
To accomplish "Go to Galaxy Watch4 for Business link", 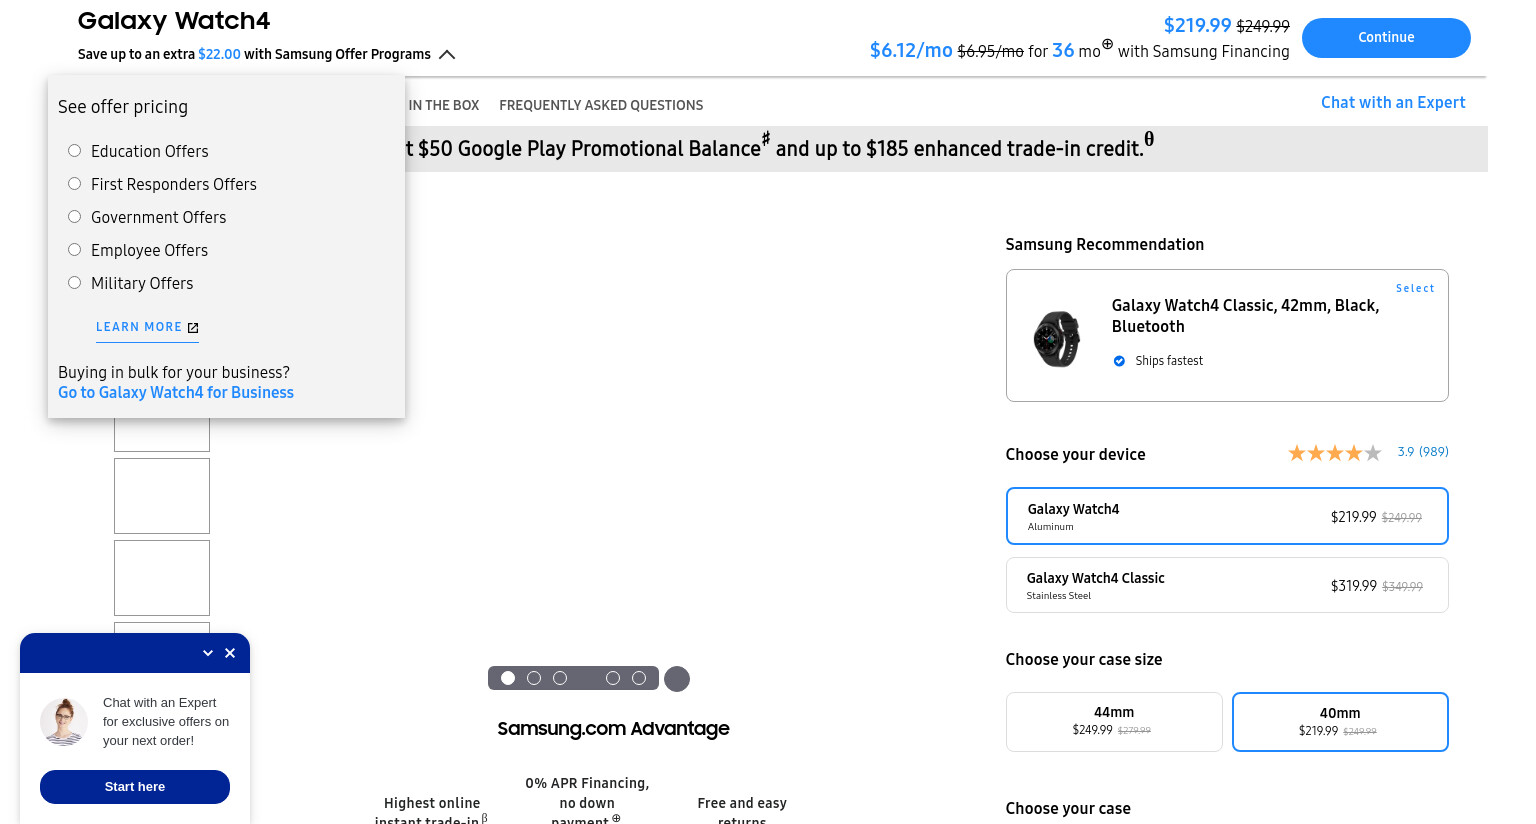I will (176, 393).
